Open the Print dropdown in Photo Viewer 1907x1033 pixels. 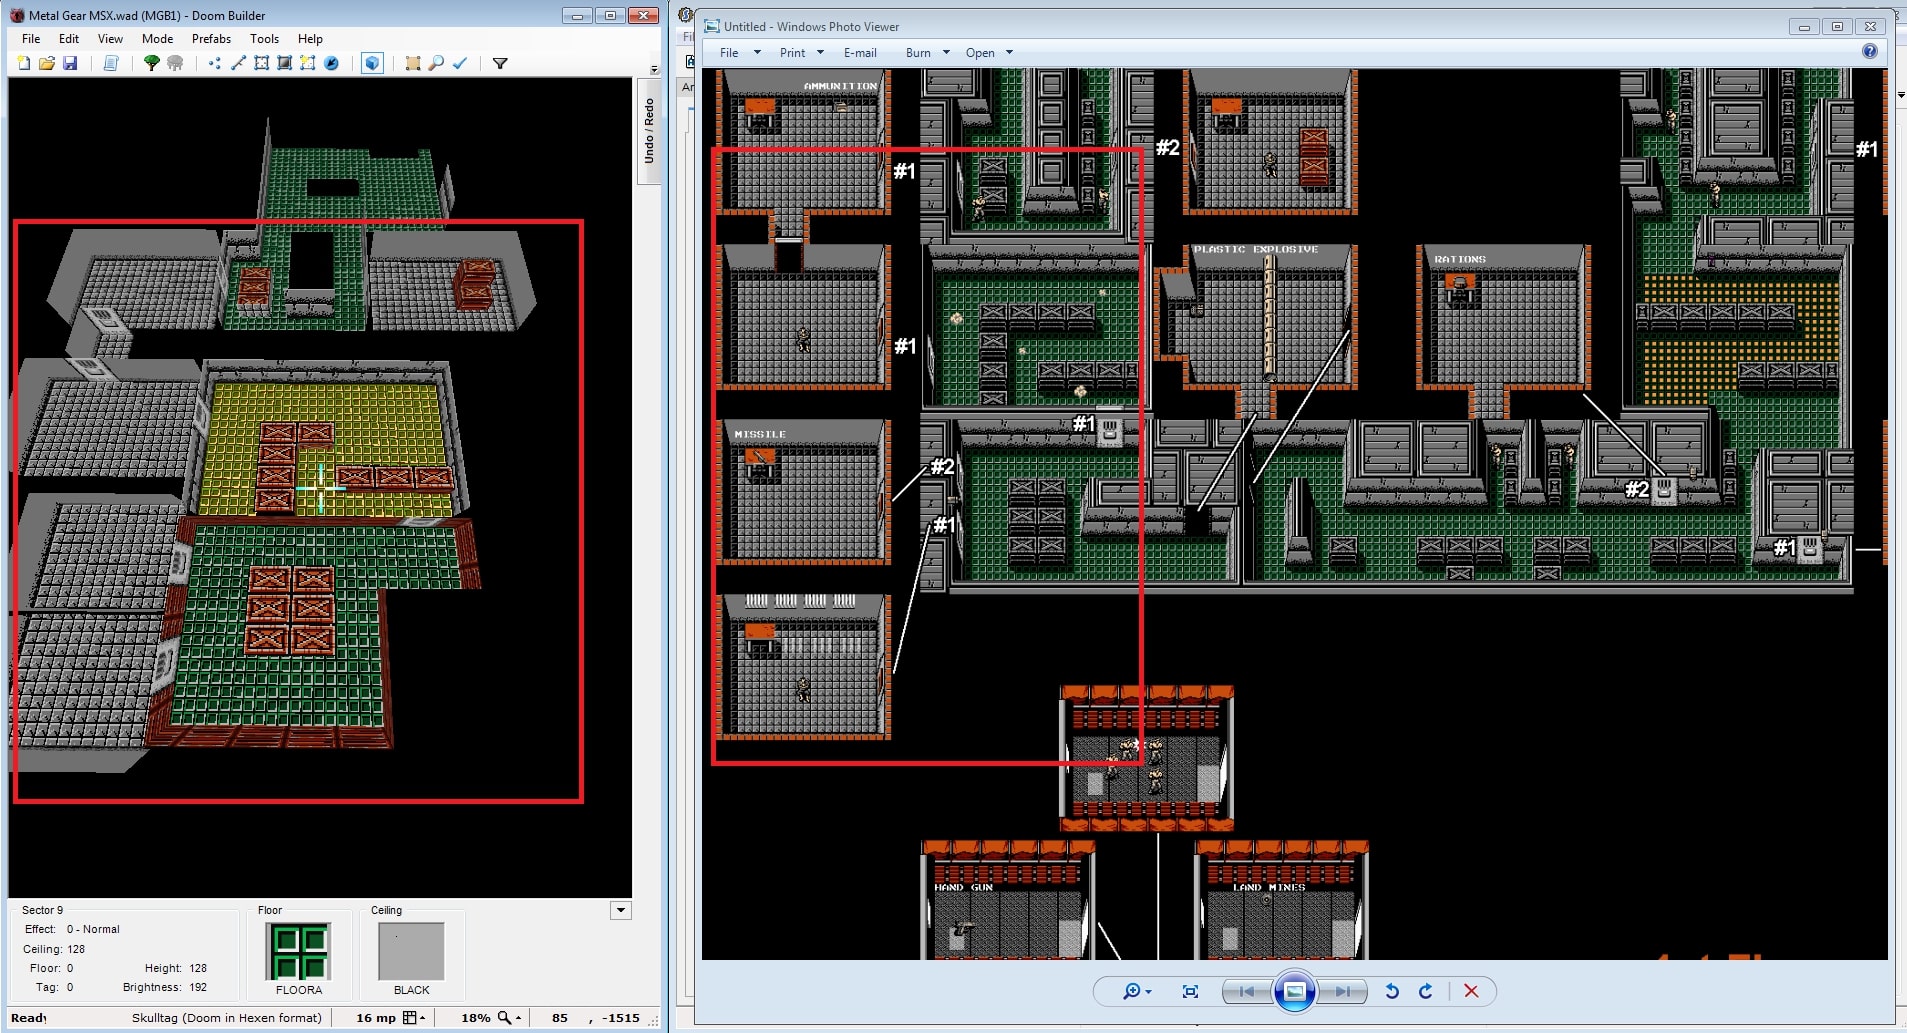coord(802,53)
